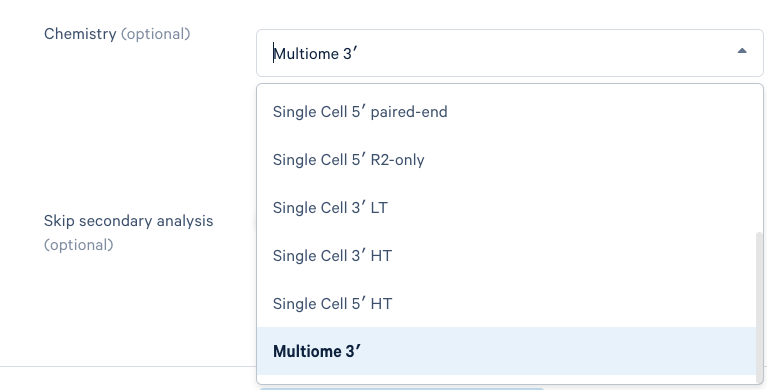Click the Multiome 3′ text in Chemistry field
The width and height of the screenshot is (767, 390).
[316, 53]
